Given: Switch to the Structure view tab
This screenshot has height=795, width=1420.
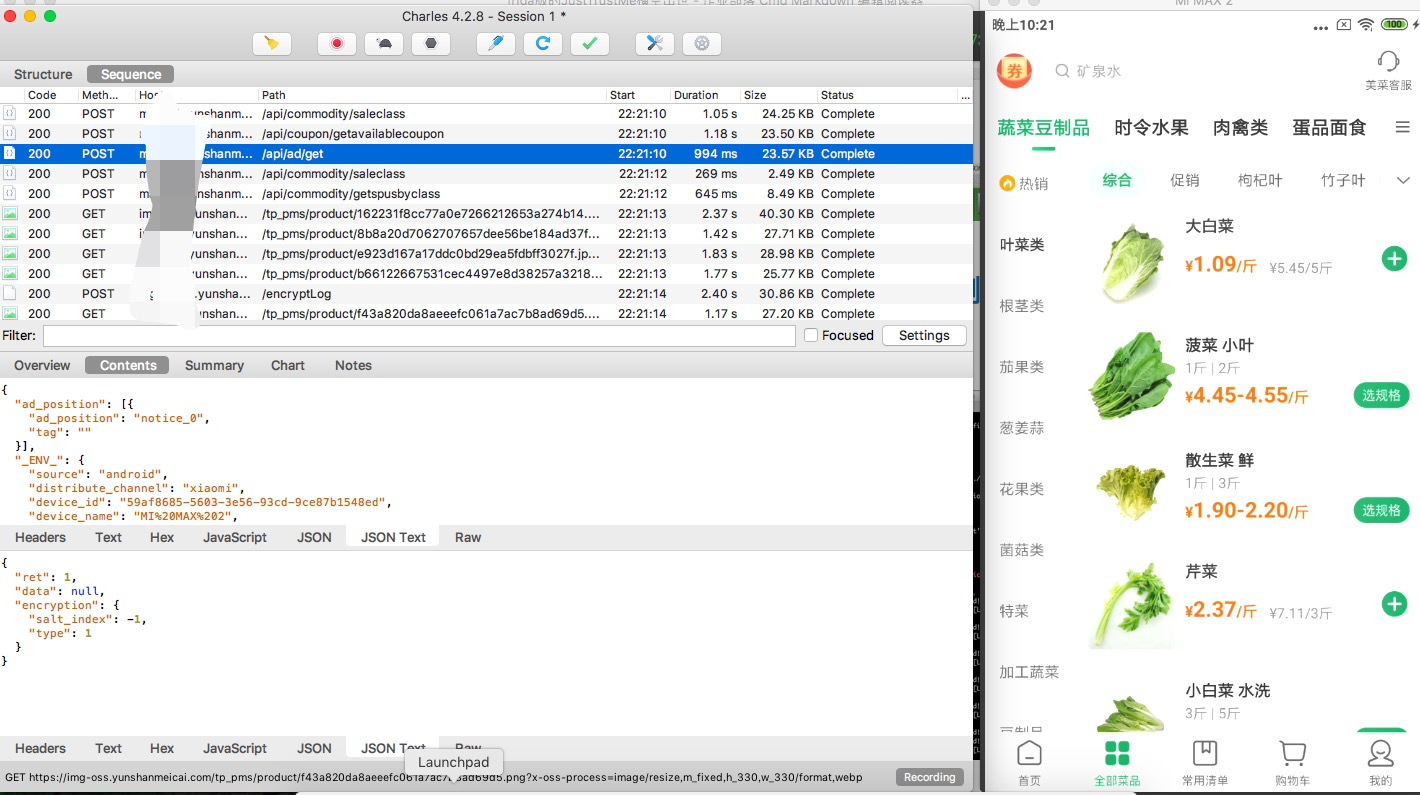Looking at the screenshot, I should pos(43,74).
